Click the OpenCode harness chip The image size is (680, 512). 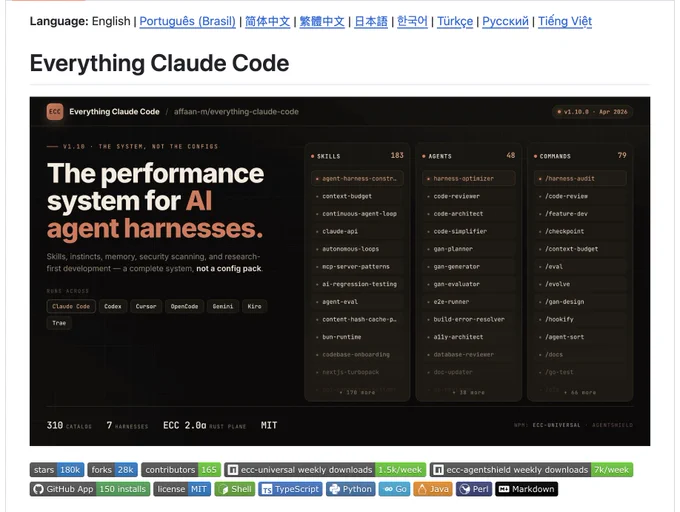[184, 306]
